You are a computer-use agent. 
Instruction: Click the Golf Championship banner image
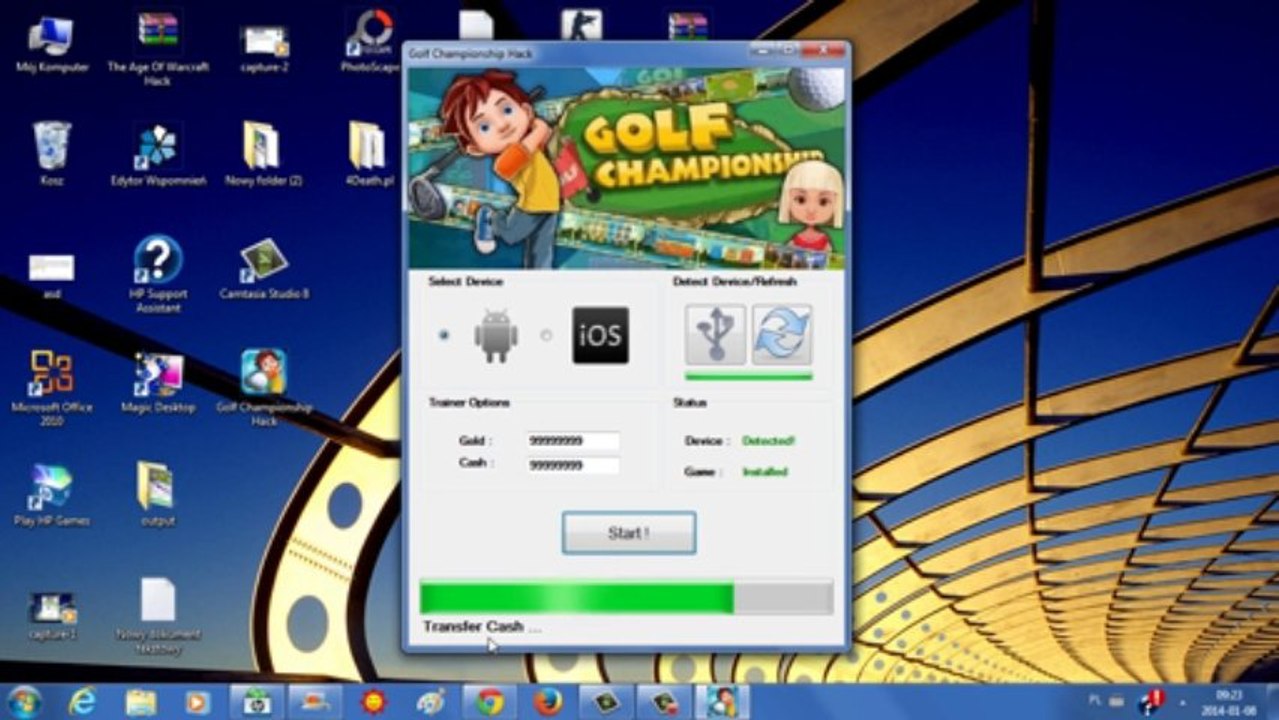coord(627,168)
